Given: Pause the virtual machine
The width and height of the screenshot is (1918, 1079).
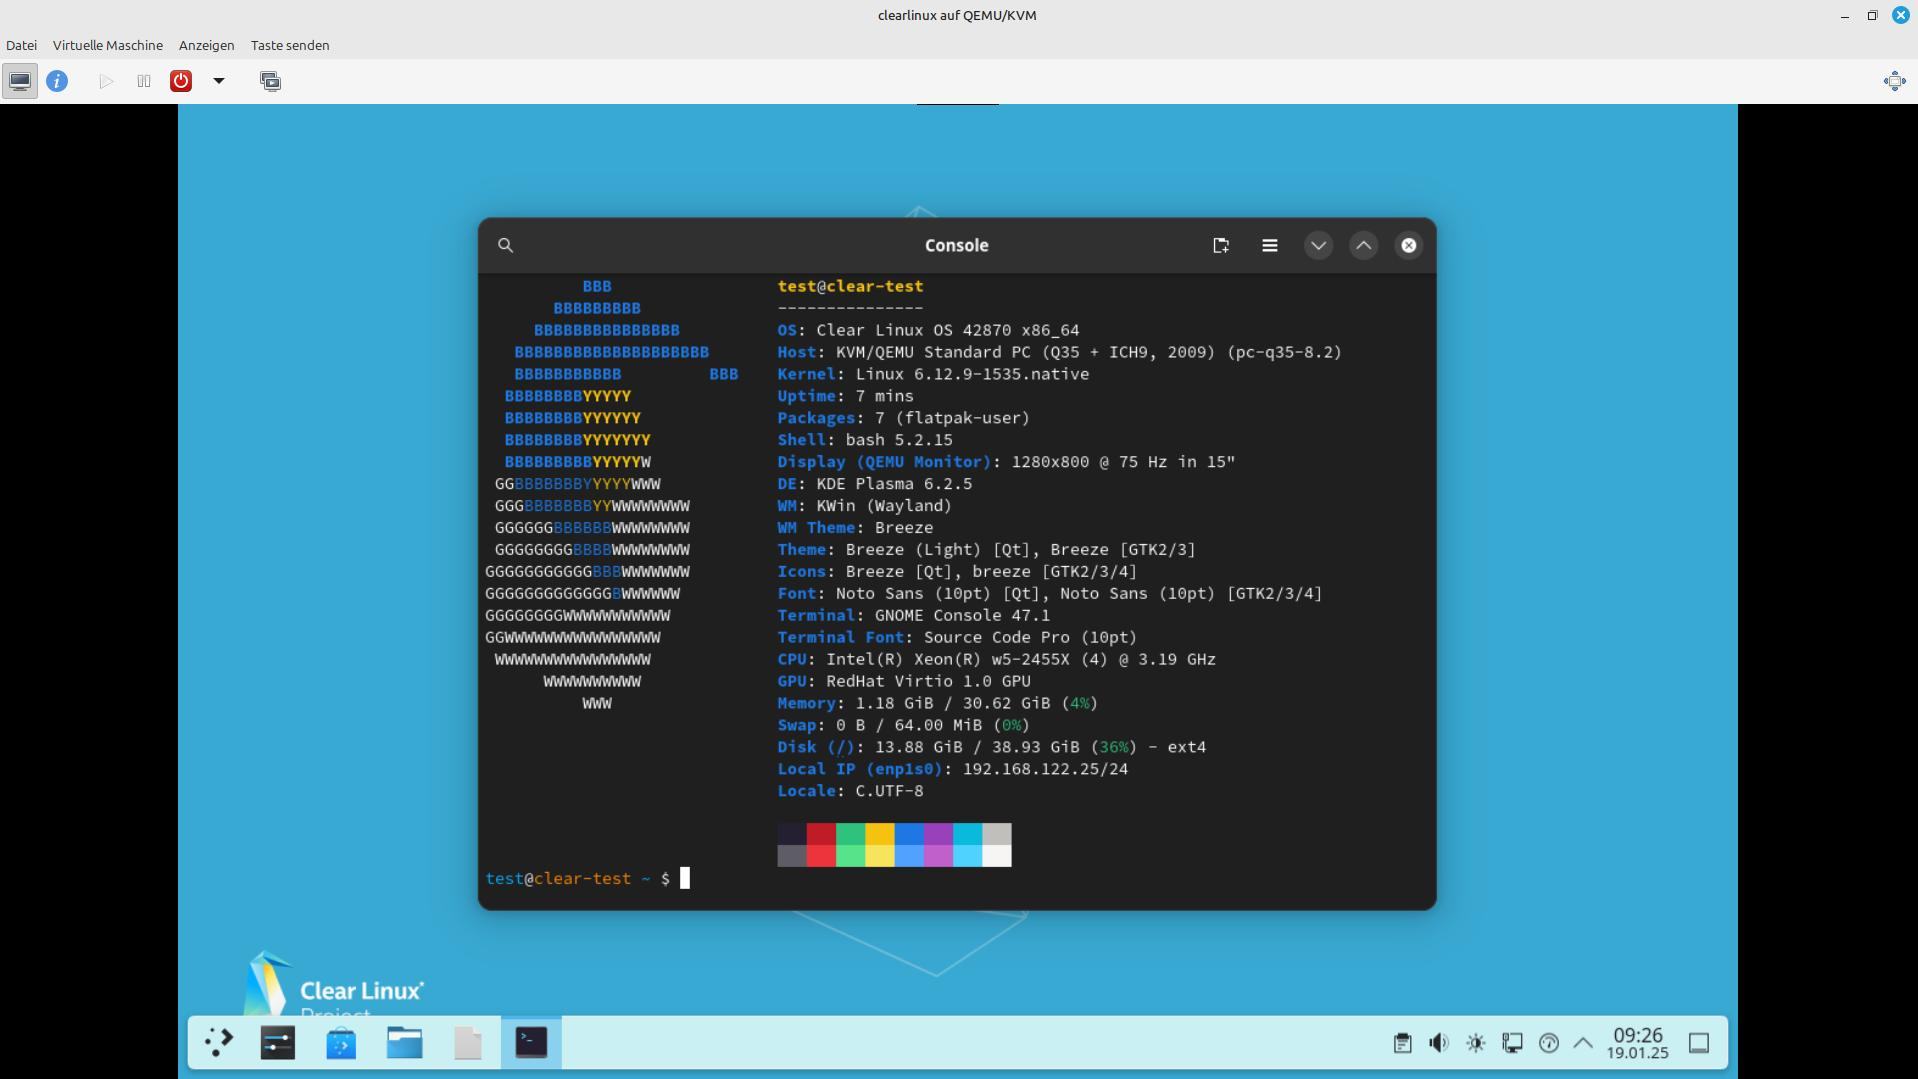Looking at the screenshot, I should pos(144,81).
